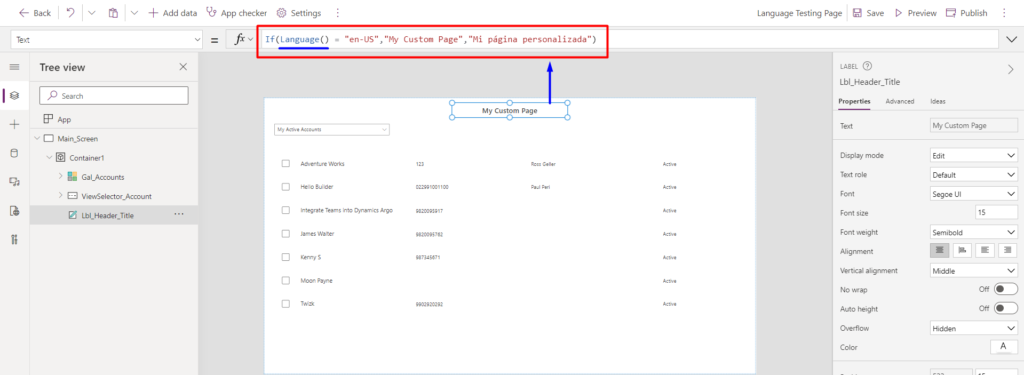Click inside the formula bar text

point(431,40)
